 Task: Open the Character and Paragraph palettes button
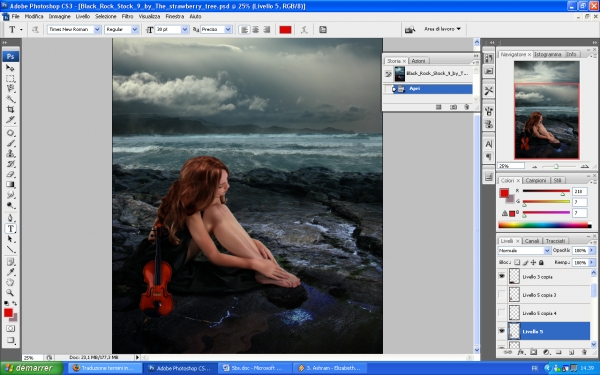[323, 29]
